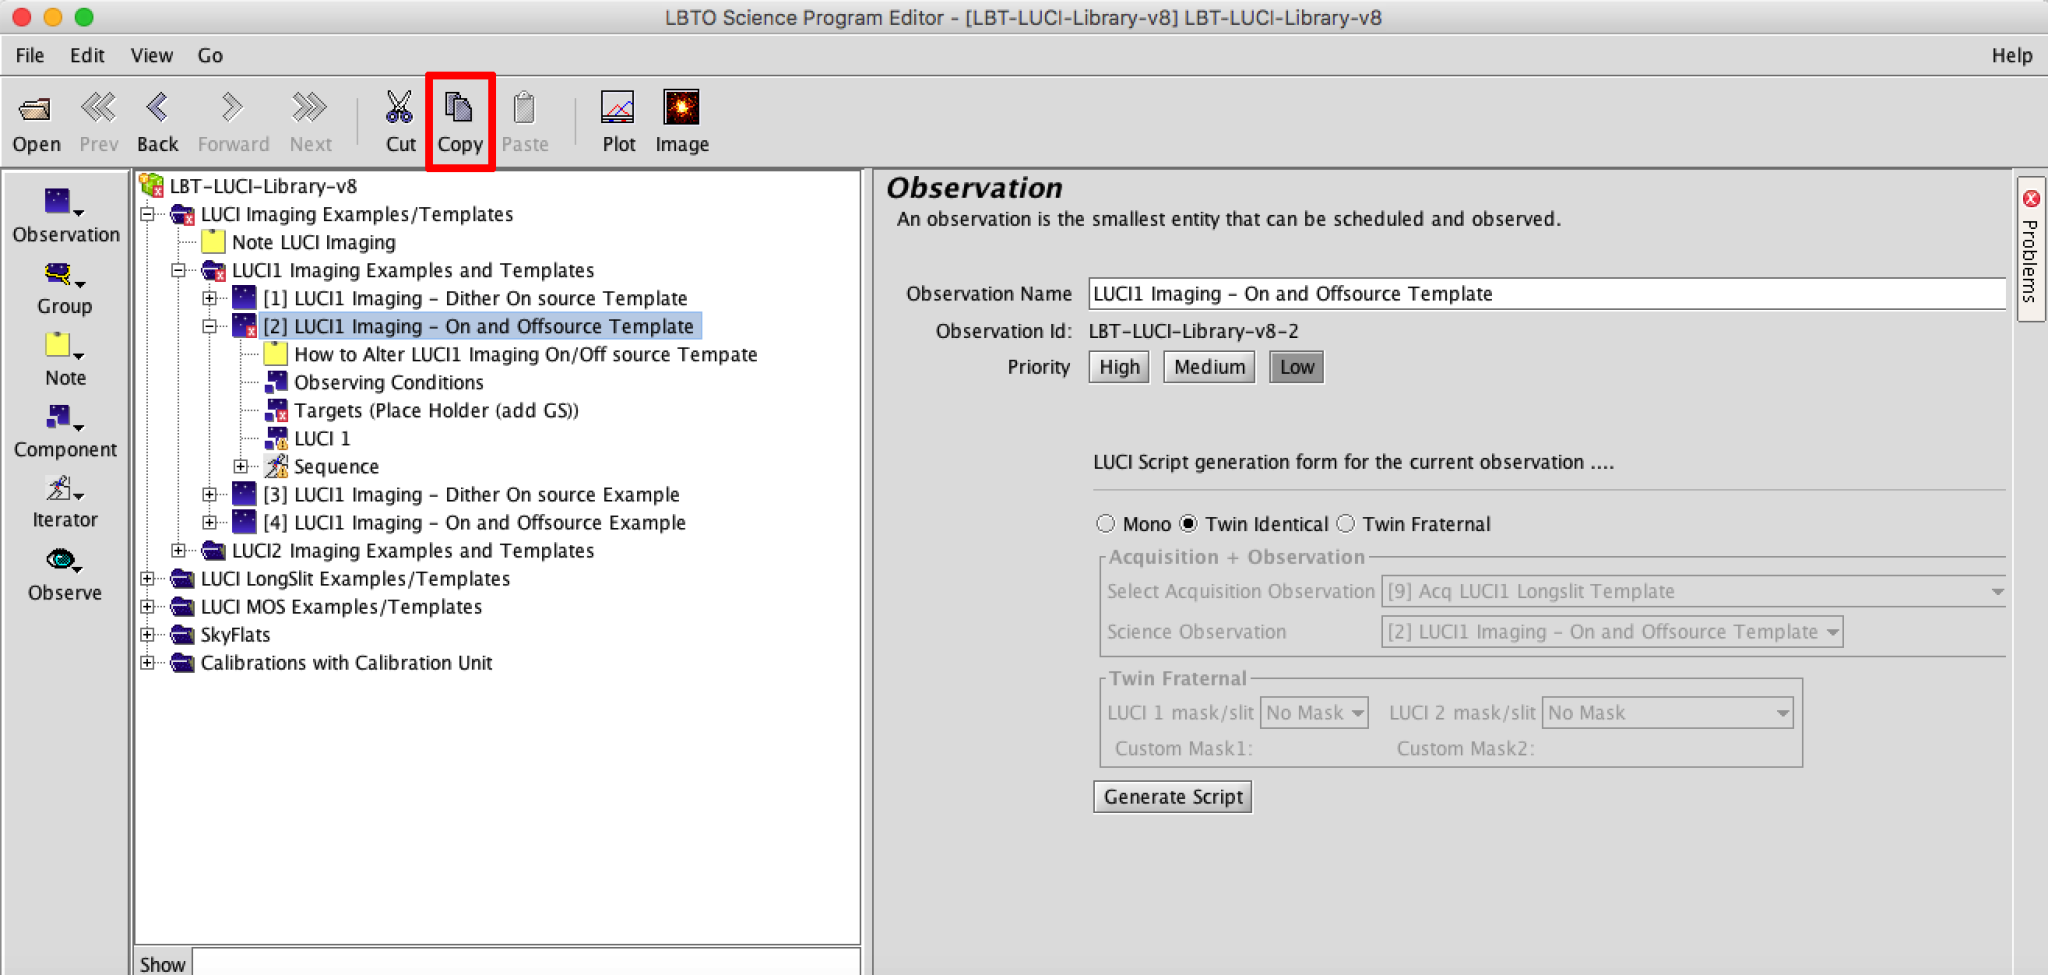2048x975 pixels.
Task: Expand [3] LUCI1 Imaging Dither On source Example
Action: click(210, 494)
